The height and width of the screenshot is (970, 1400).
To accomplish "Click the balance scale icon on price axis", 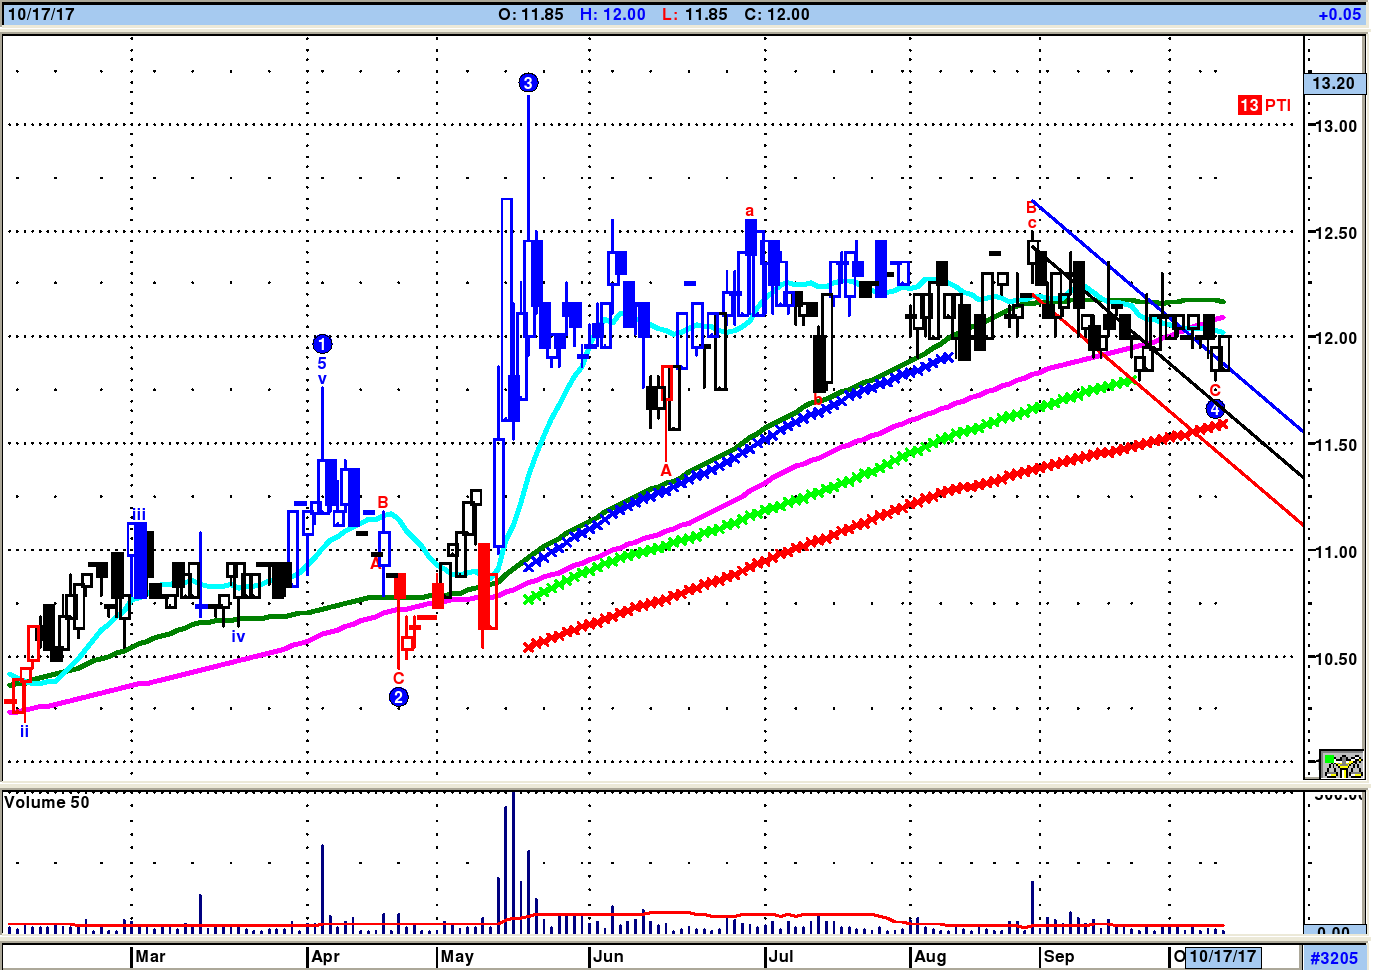I will [x=1341, y=765].
